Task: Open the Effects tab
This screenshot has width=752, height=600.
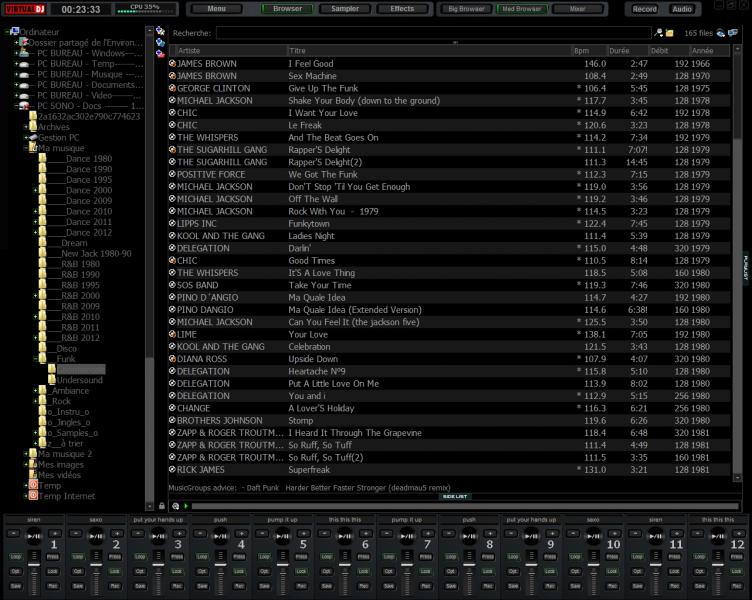Action: point(402,9)
